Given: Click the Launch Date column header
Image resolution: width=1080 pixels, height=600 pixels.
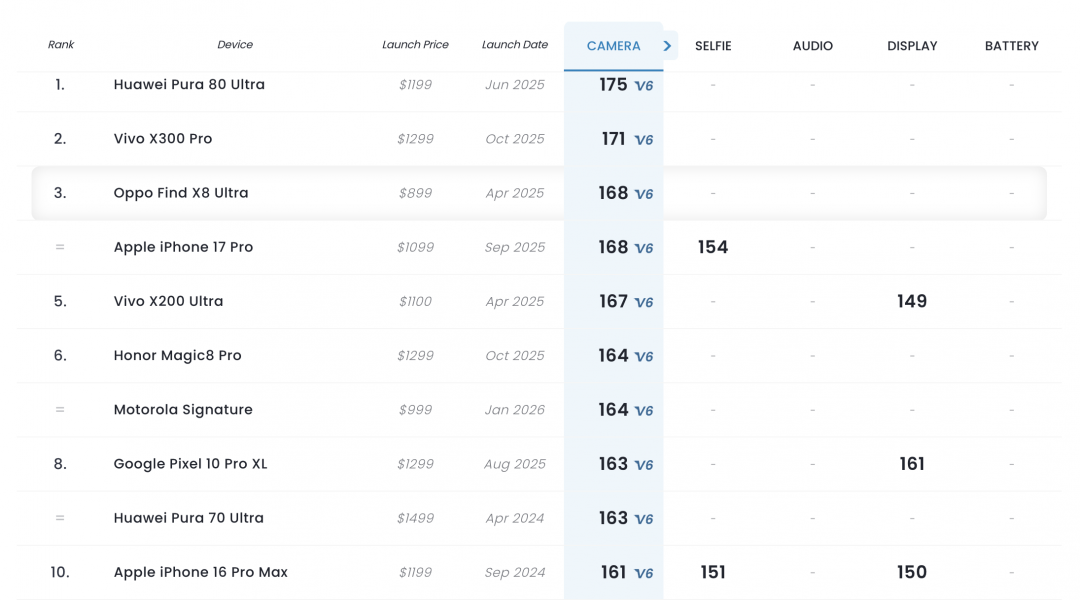Looking at the screenshot, I should pos(515,45).
